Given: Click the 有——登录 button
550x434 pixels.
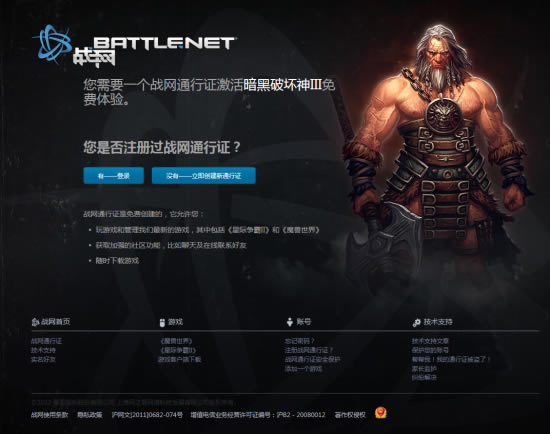Looking at the screenshot, I should pos(114,175).
